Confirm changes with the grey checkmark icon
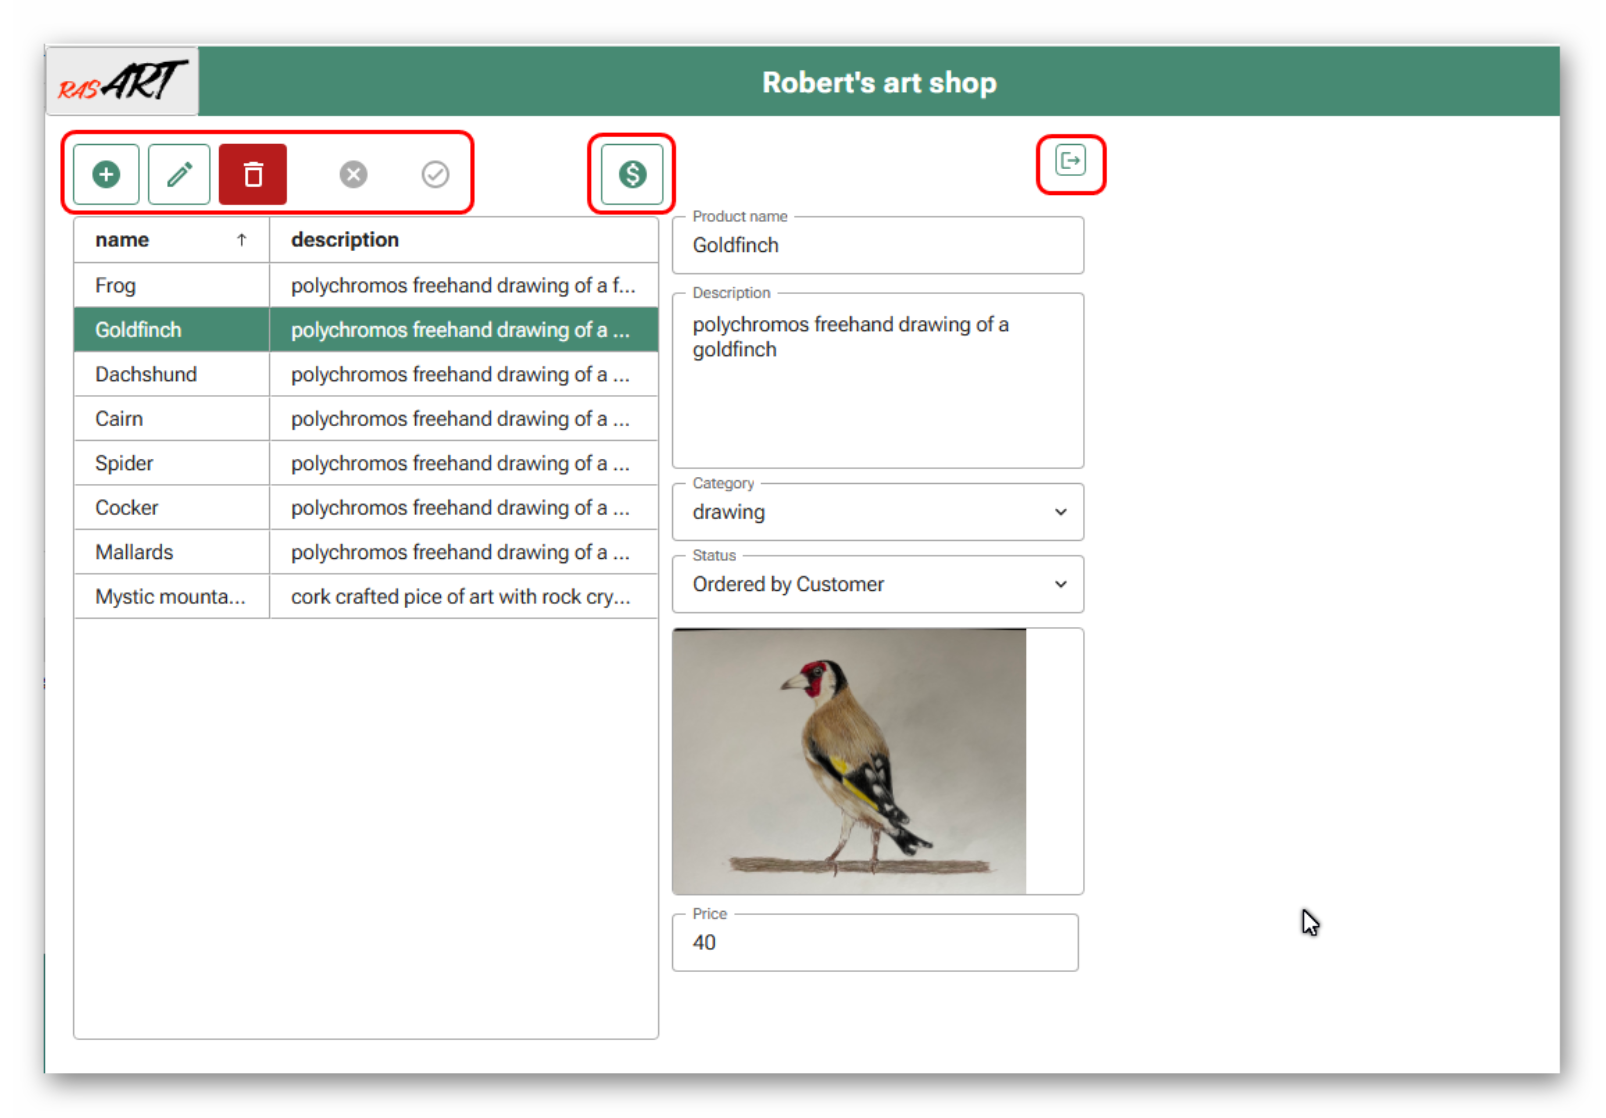1606x1118 pixels. (x=435, y=174)
